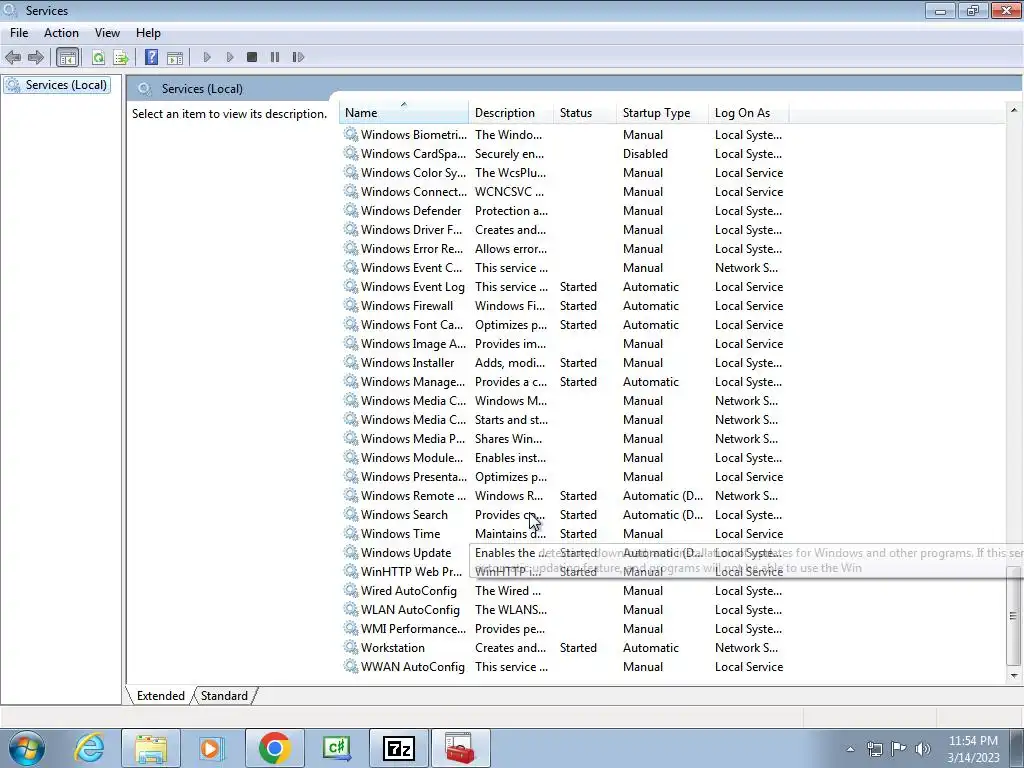Image resolution: width=1024 pixels, height=768 pixels.
Task: Select the Windows Firewall service
Action: [407, 306]
